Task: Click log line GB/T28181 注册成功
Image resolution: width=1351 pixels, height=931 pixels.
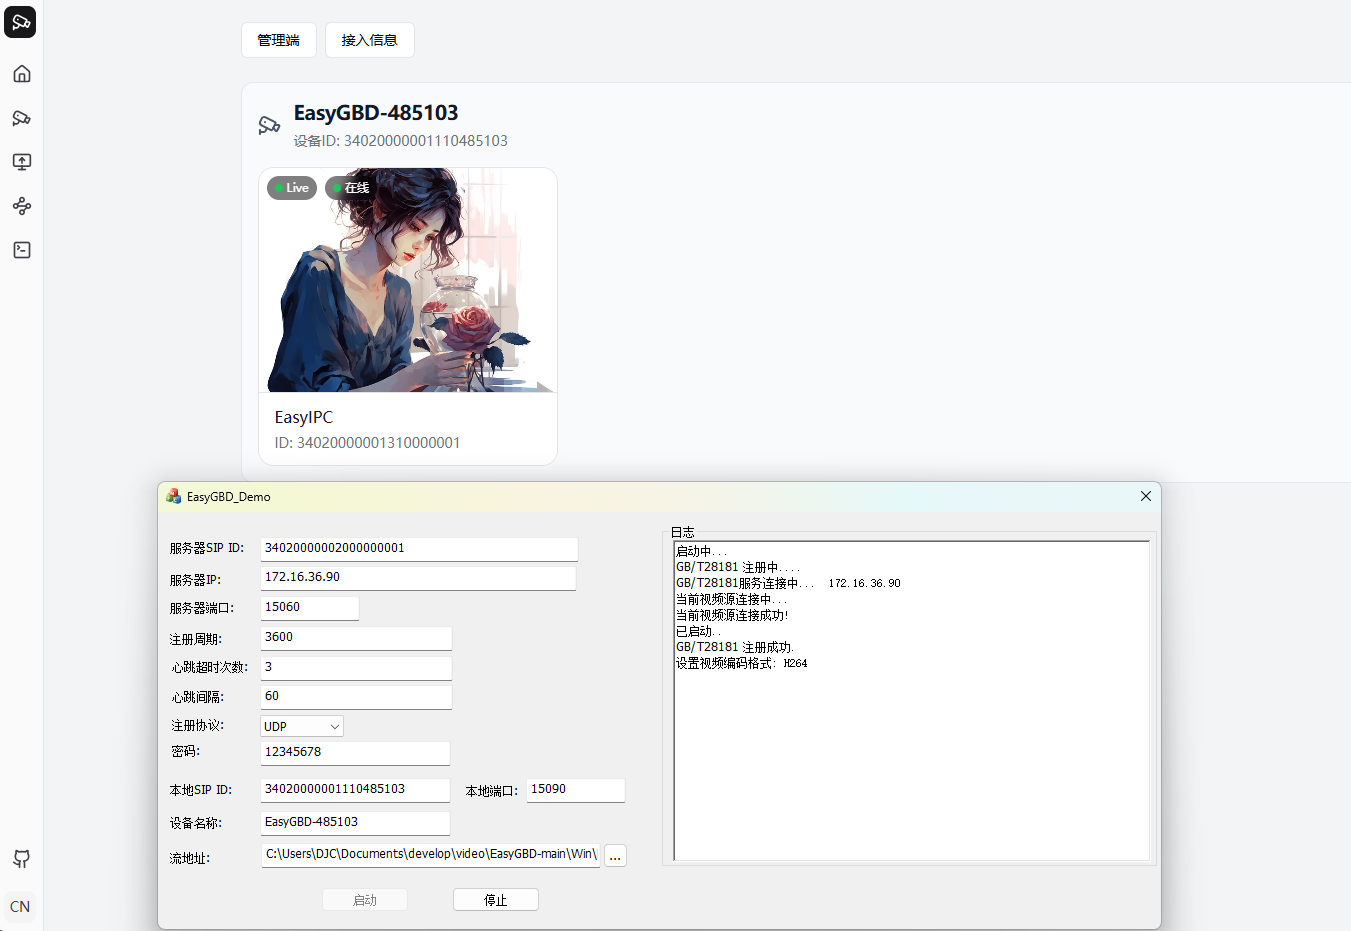Action: pyautogui.click(x=735, y=647)
